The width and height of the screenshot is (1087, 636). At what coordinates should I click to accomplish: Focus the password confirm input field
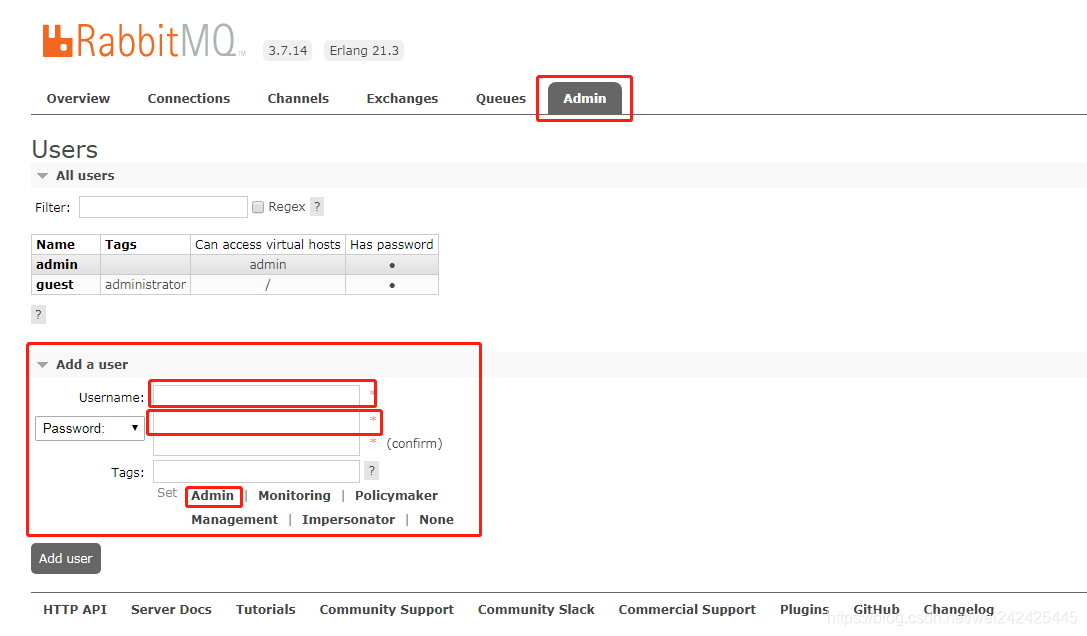[256, 445]
